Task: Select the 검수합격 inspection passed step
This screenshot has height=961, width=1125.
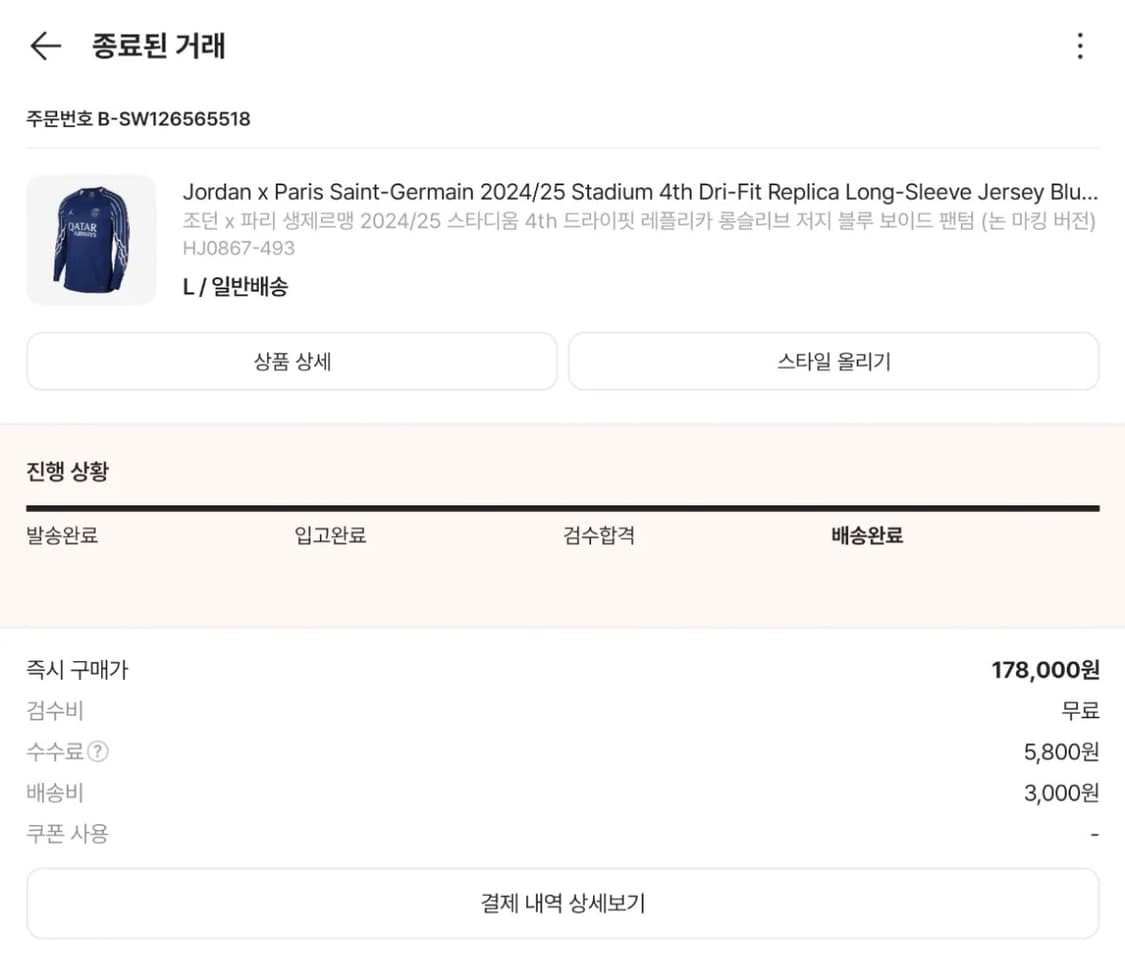Action: [597, 535]
